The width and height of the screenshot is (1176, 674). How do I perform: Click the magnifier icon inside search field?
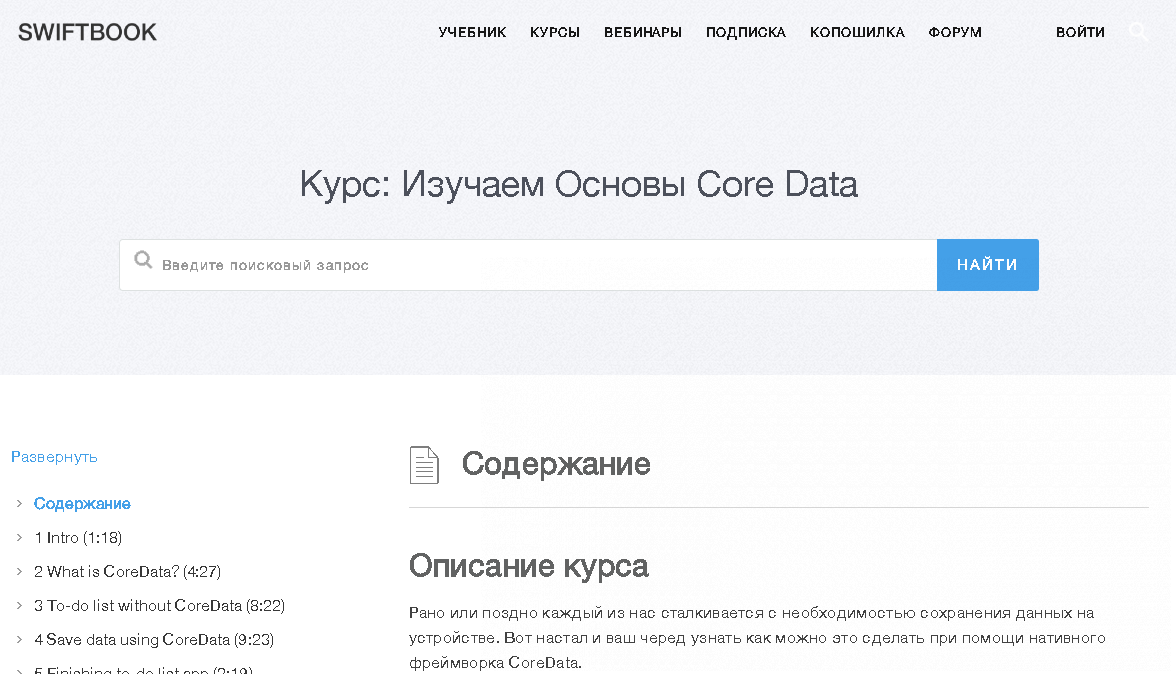tap(144, 261)
